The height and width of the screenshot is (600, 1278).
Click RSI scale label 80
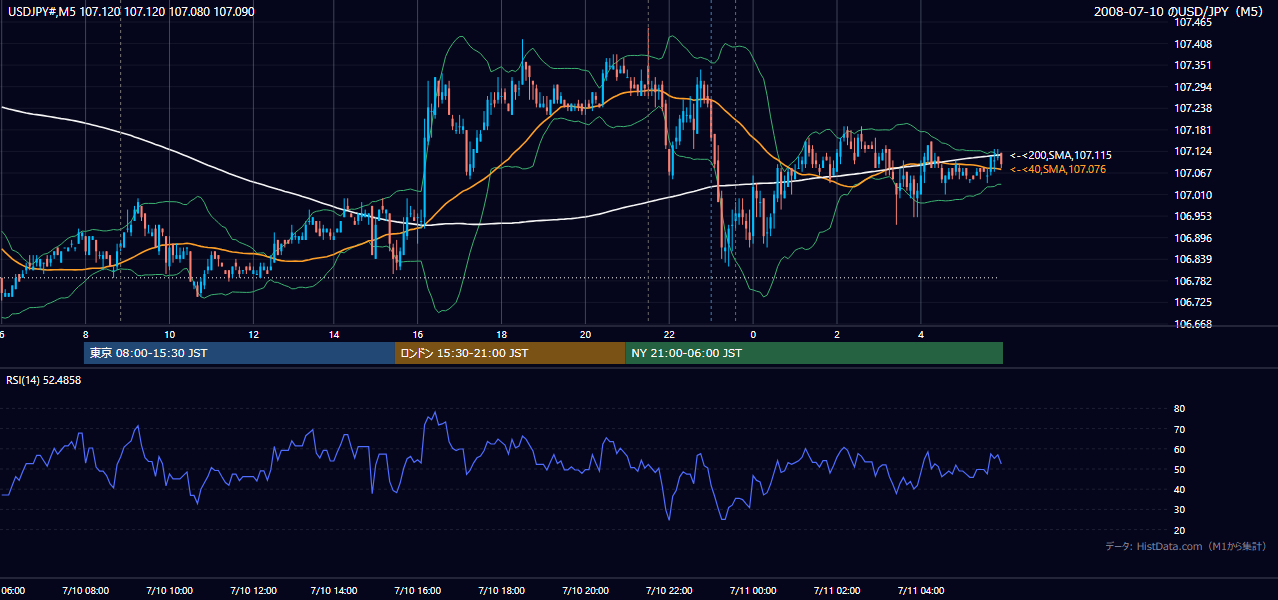1179,409
